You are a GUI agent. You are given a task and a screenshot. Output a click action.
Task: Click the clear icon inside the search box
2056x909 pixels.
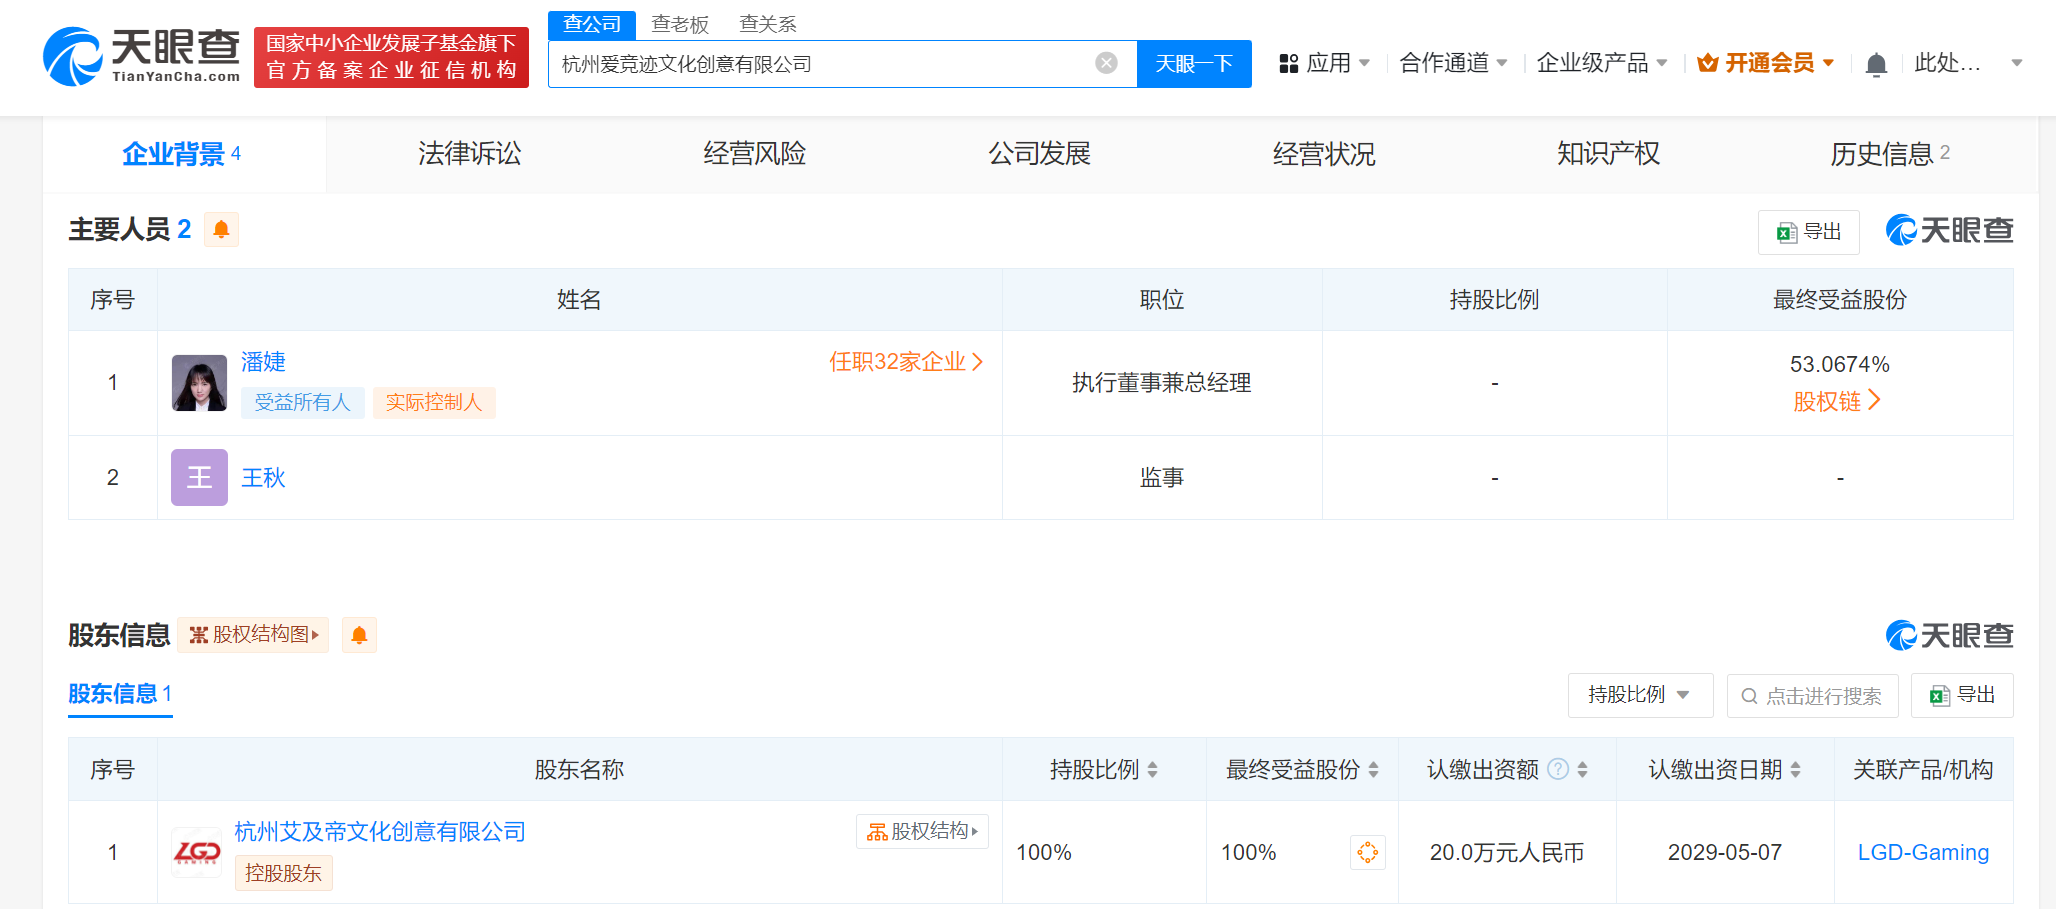click(x=1104, y=63)
